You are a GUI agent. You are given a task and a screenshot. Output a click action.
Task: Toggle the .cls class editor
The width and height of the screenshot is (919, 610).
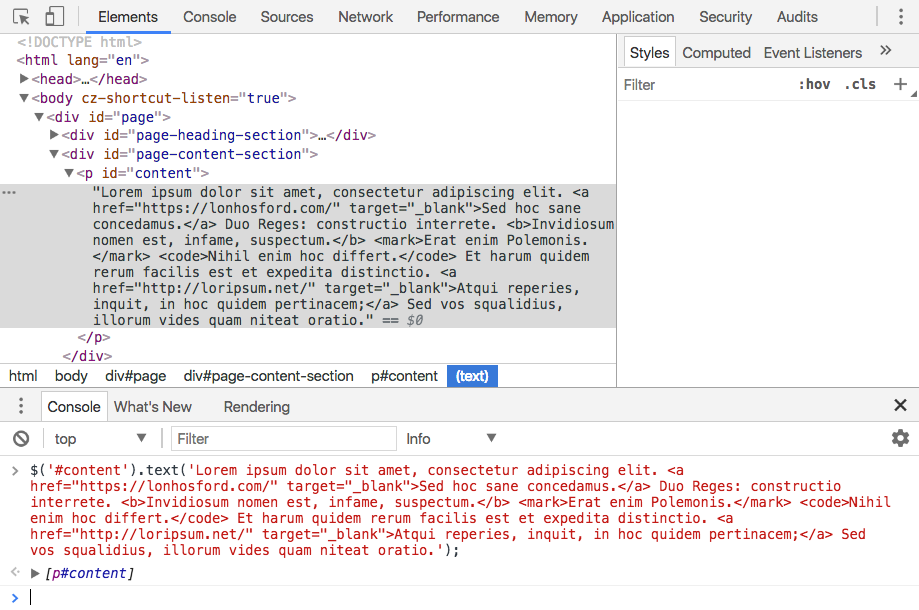click(860, 84)
